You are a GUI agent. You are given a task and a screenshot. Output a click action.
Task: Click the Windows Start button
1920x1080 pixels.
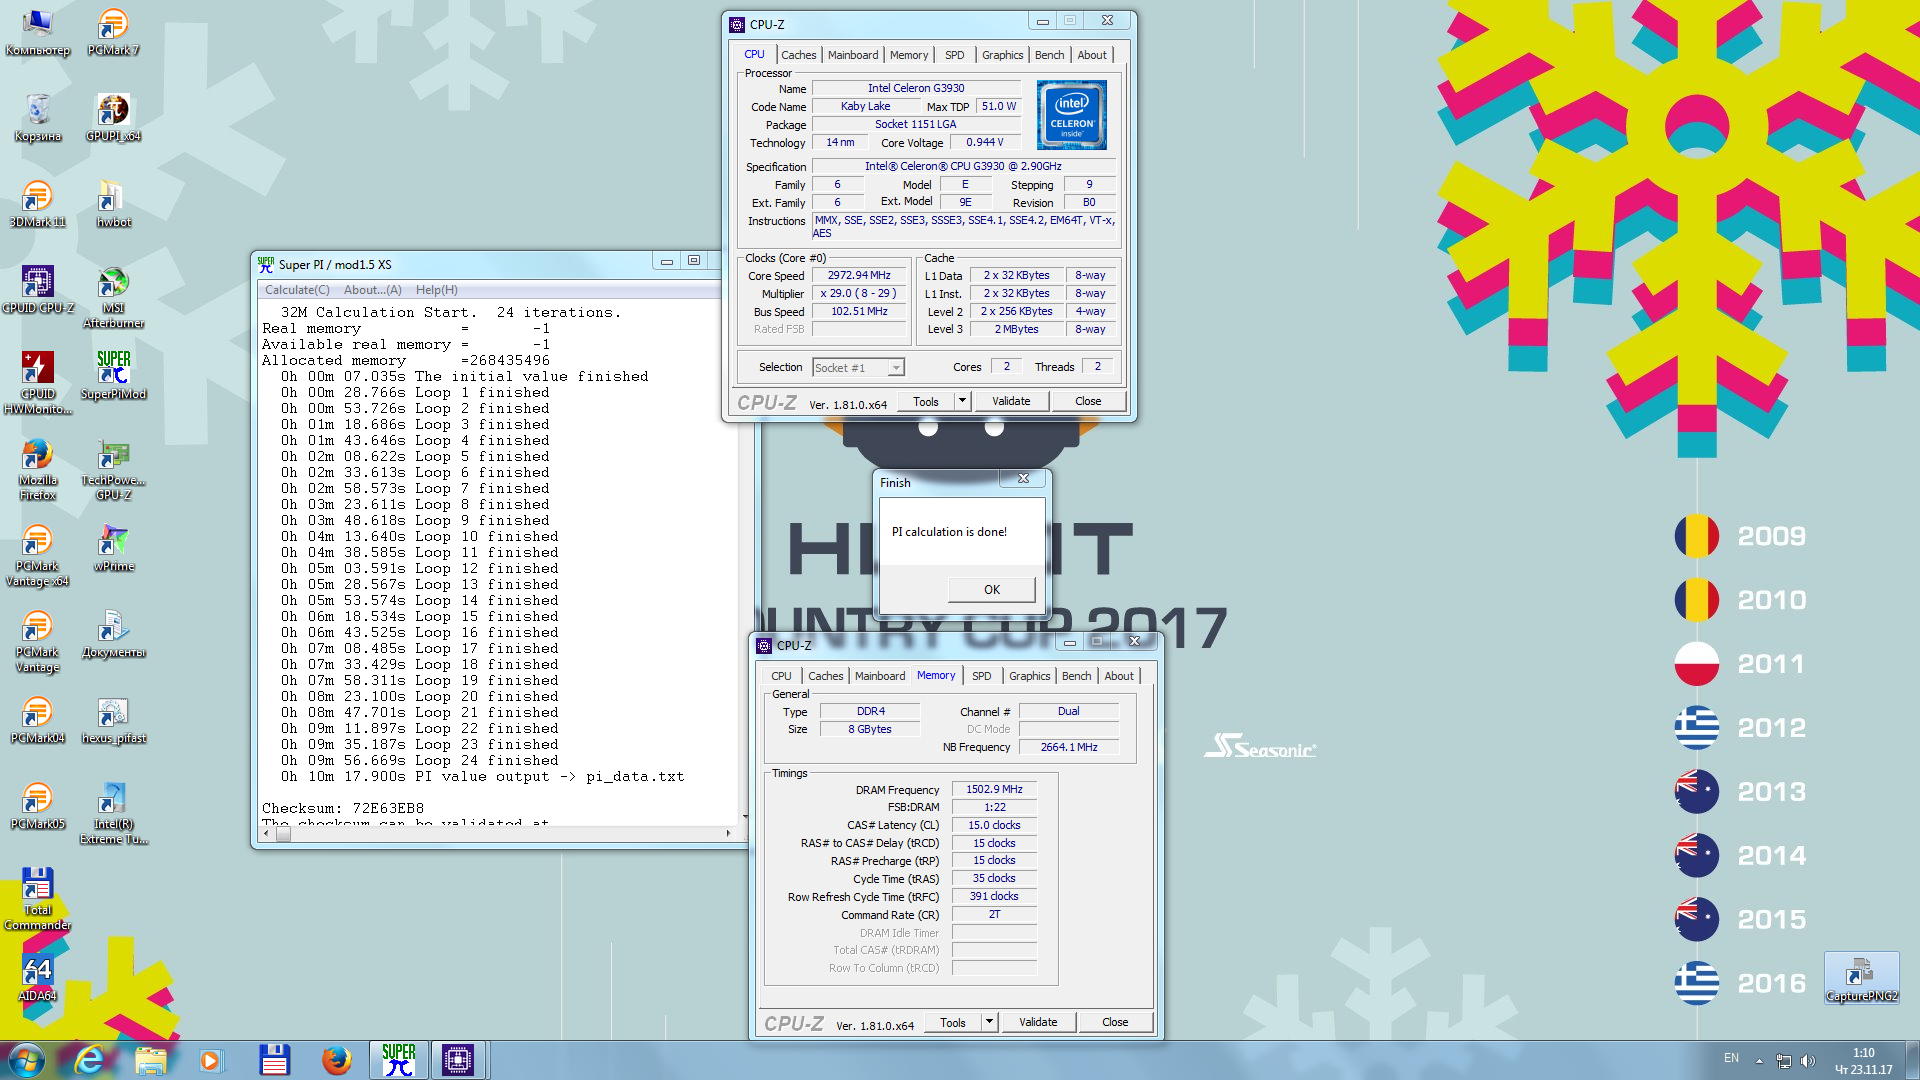click(x=26, y=1060)
